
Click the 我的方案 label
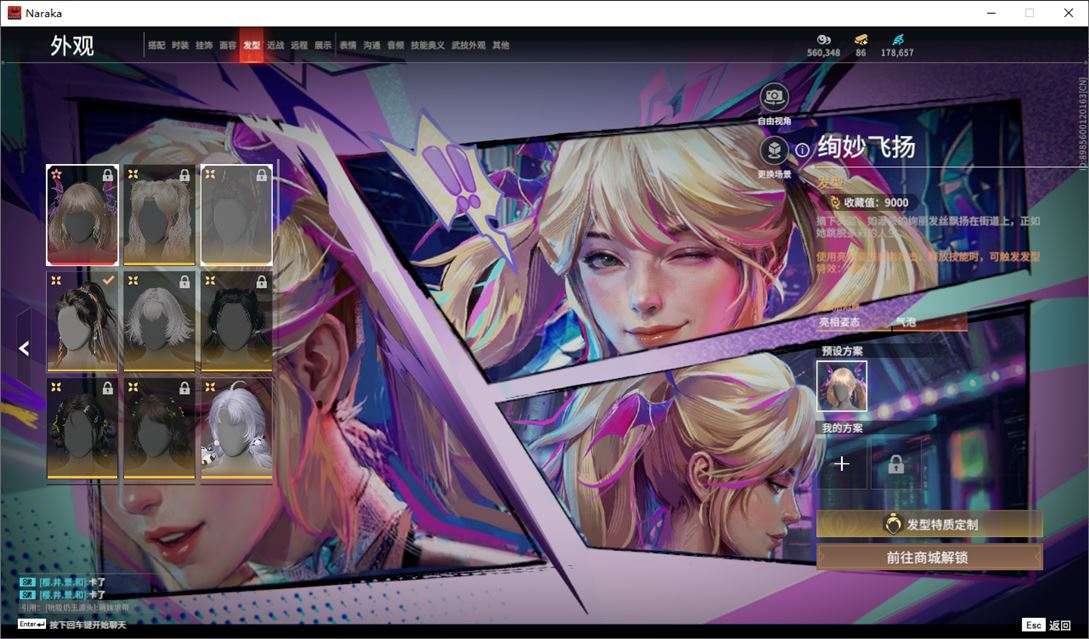tap(842, 428)
